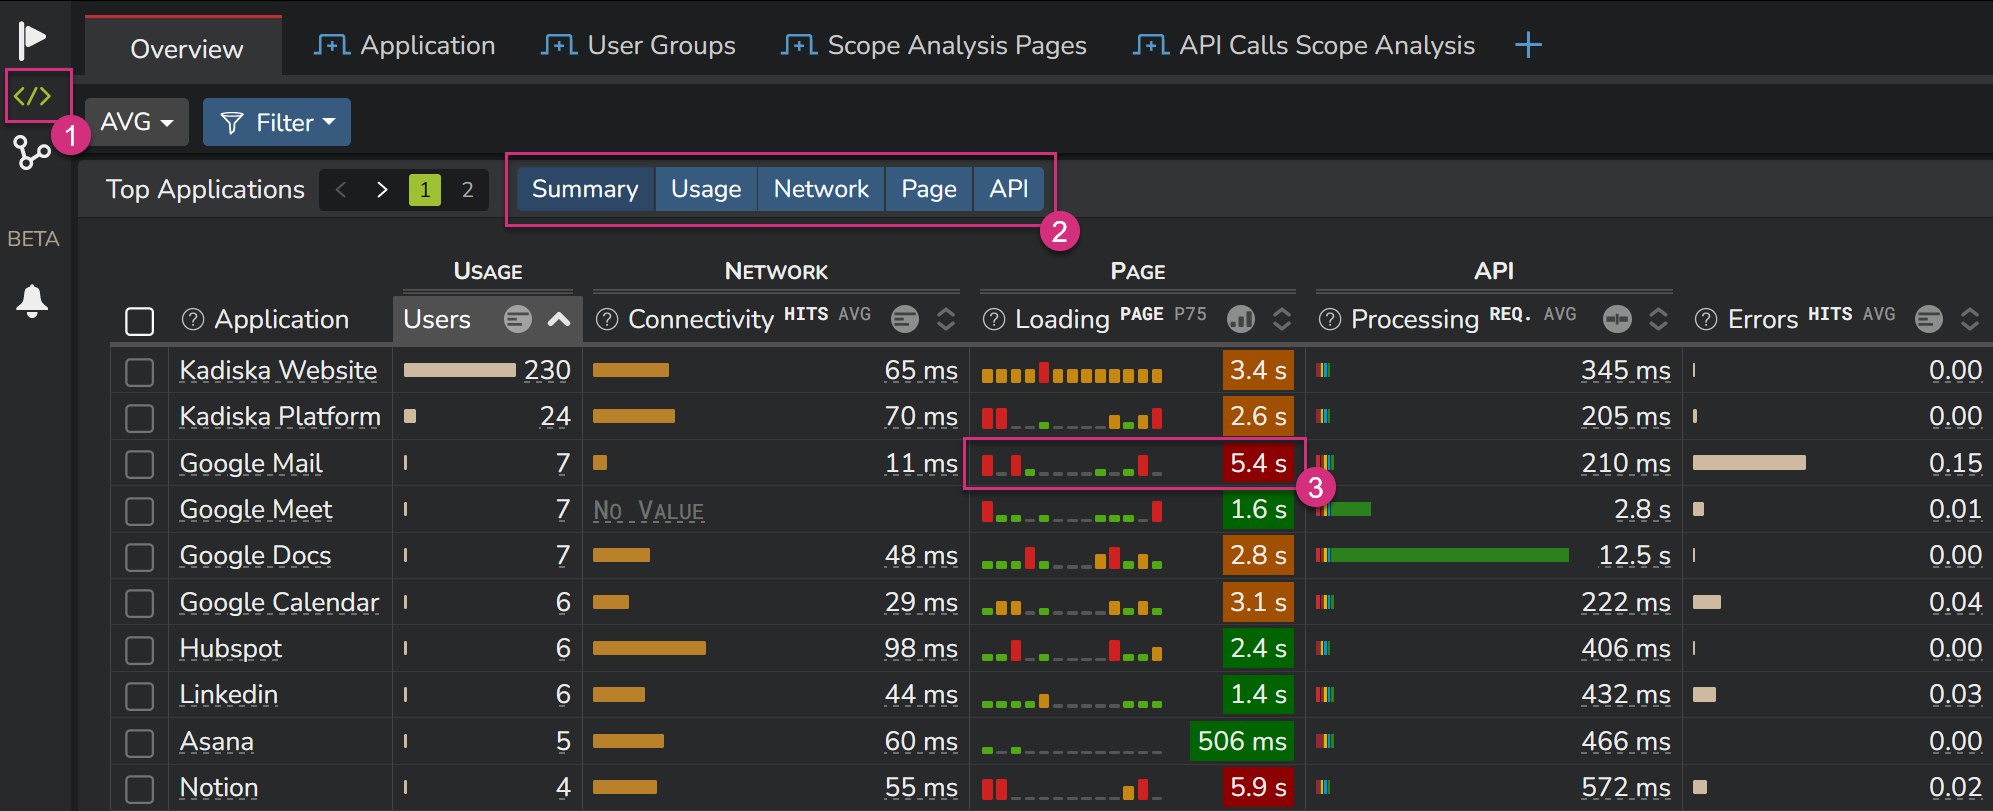
Task: Check the Google Calendar row checkbox
Action: [140, 603]
